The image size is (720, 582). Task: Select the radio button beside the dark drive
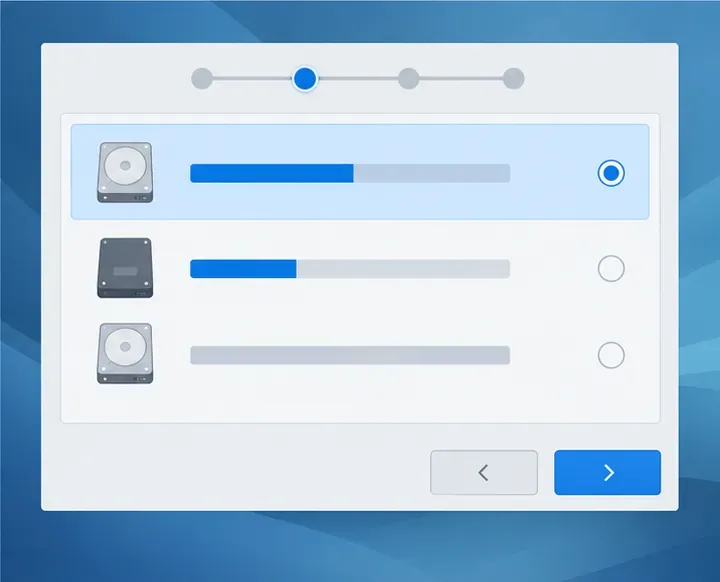click(611, 268)
